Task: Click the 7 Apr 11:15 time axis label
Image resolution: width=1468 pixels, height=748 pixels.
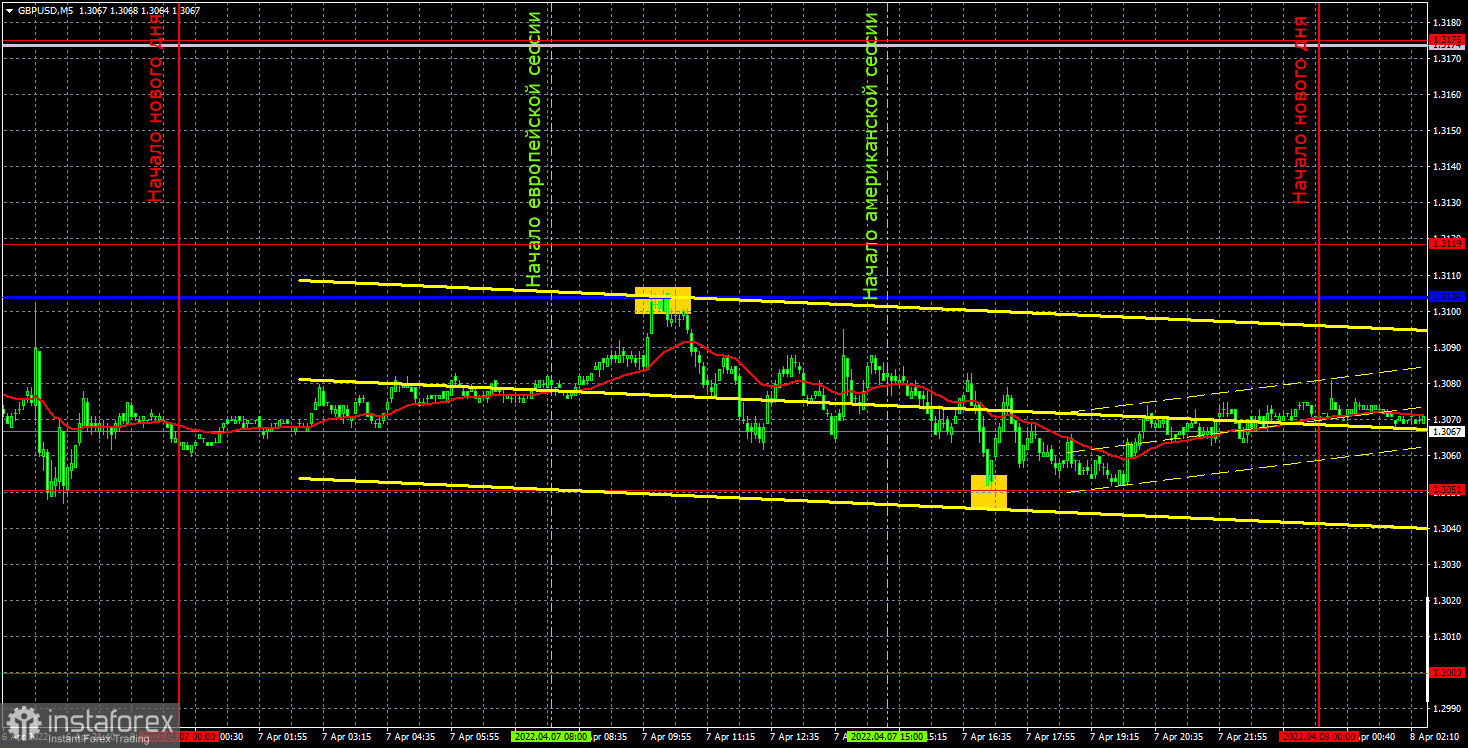Action: pyautogui.click(x=730, y=737)
